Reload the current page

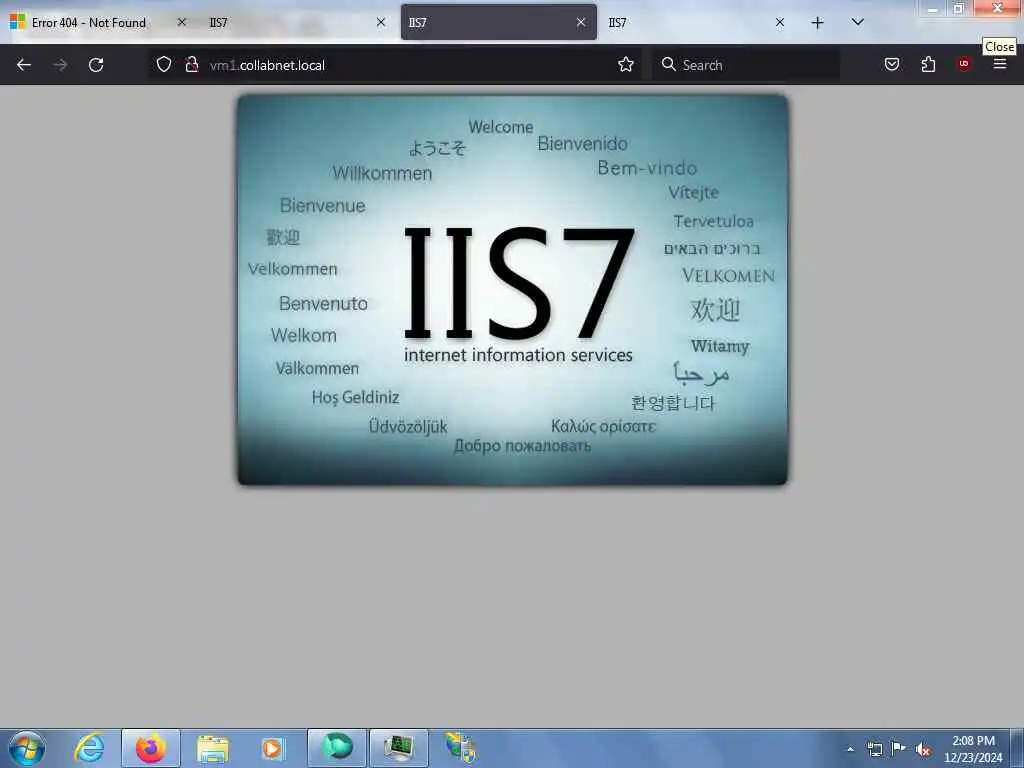click(x=96, y=65)
